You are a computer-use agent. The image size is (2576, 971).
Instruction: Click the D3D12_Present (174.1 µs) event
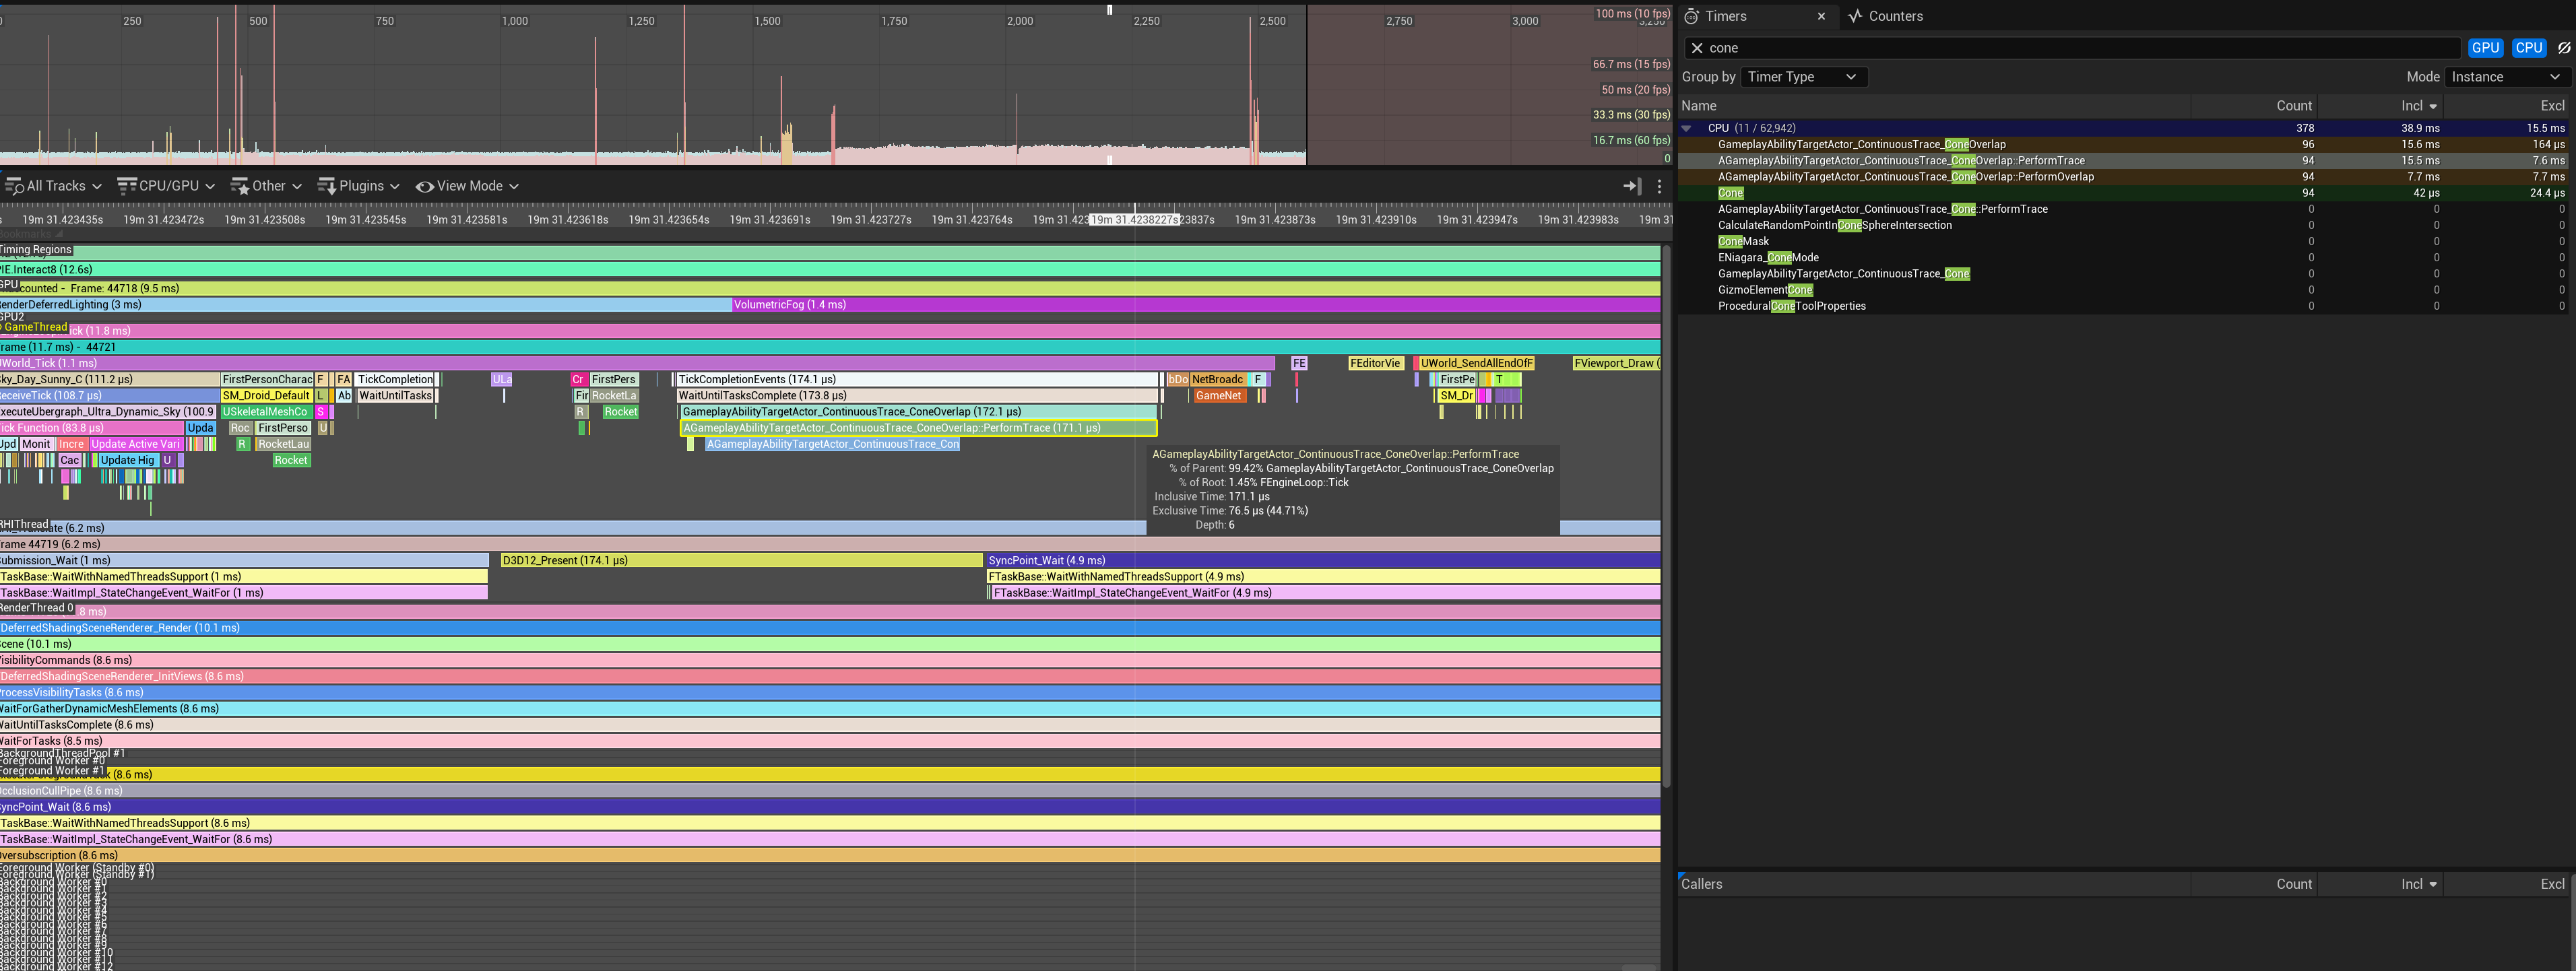click(741, 560)
